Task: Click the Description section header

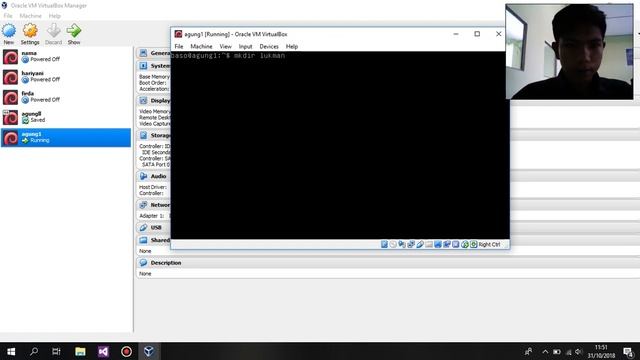Action: (166, 263)
